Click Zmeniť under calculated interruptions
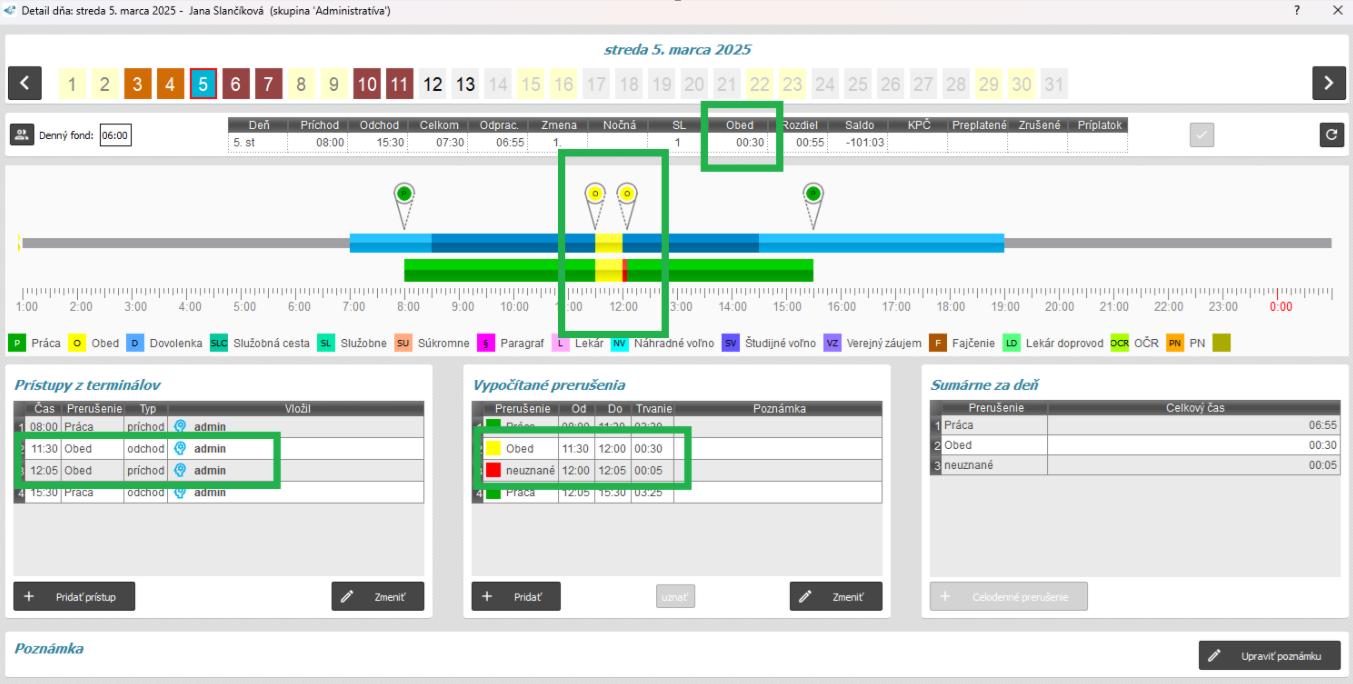 pyautogui.click(x=835, y=596)
